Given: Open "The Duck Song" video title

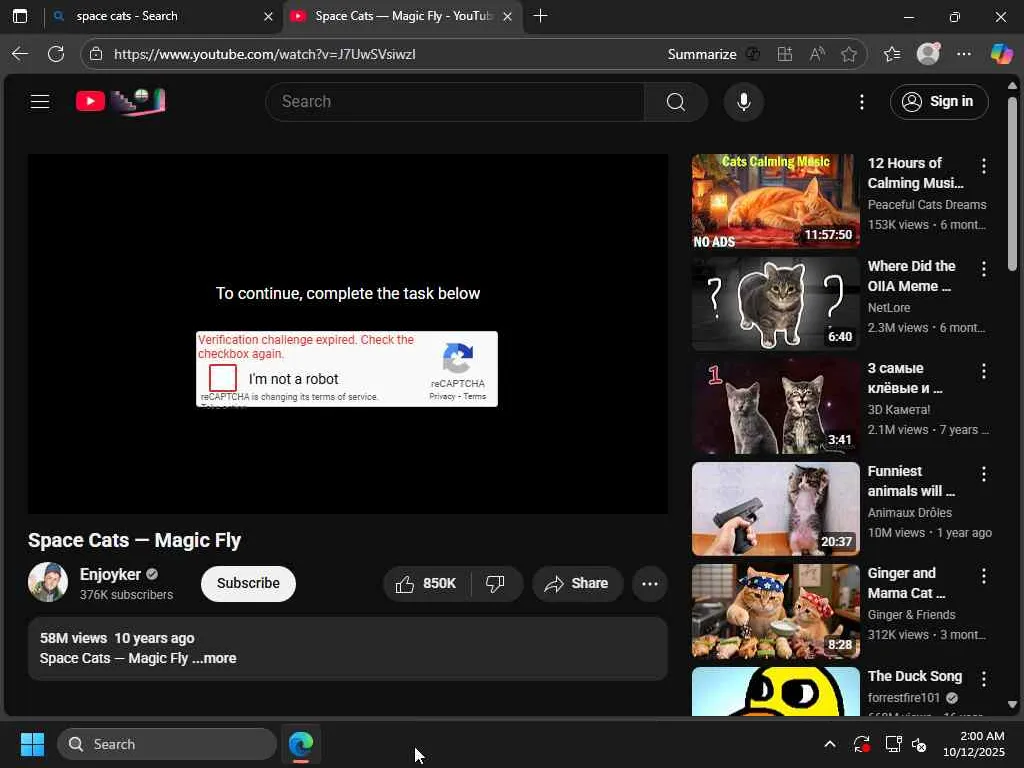Looking at the screenshot, I should (x=914, y=677).
